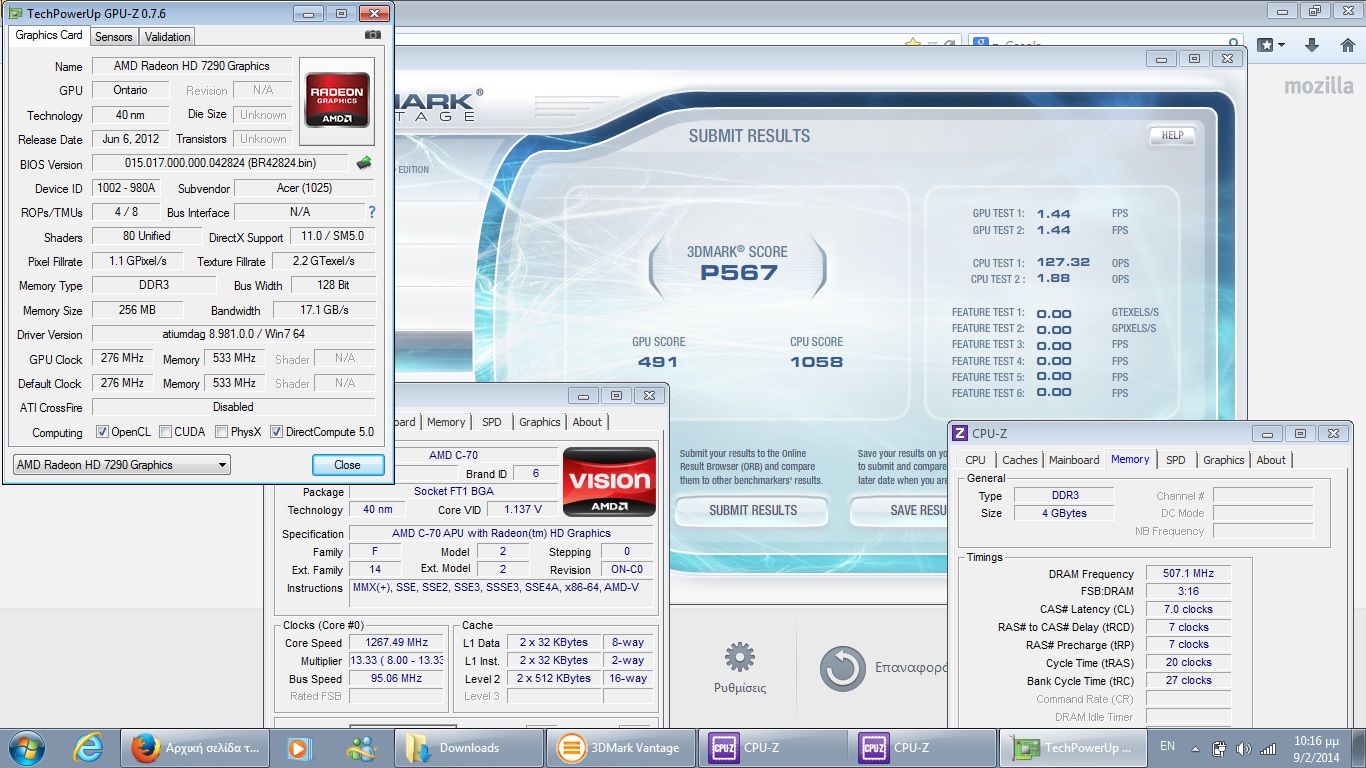Open SPD tab in the left CPU-Z window

(x=491, y=422)
